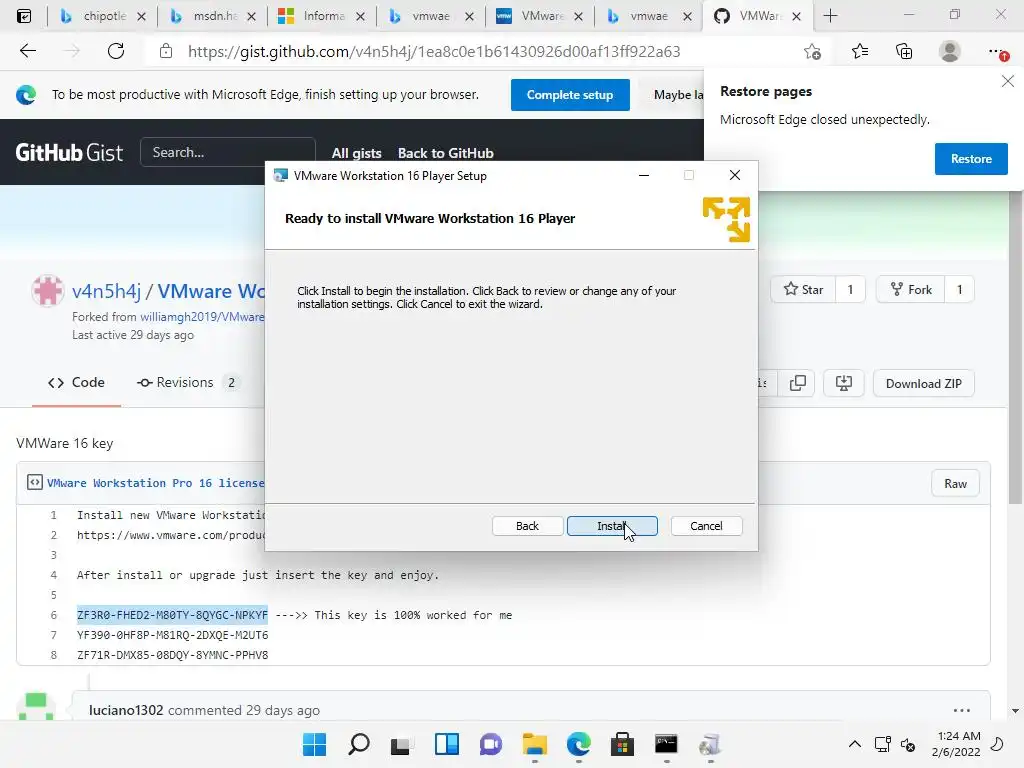The image size is (1024, 768).
Task: Click Restore in the Restore pages popup
Action: click(x=970, y=159)
